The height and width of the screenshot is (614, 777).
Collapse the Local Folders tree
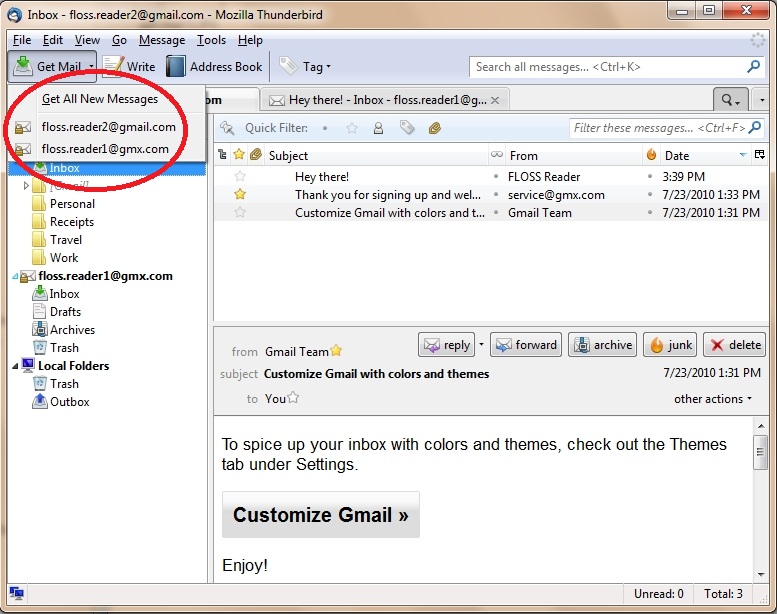pyautogui.click(x=15, y=366)
